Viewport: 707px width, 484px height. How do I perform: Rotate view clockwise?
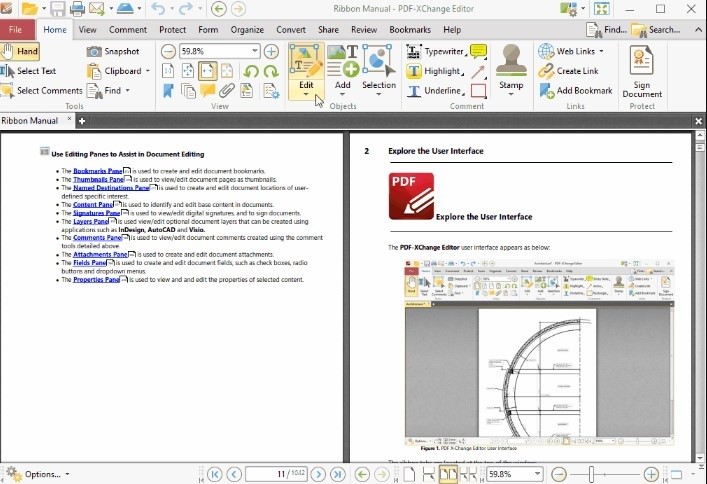(271, 71)
